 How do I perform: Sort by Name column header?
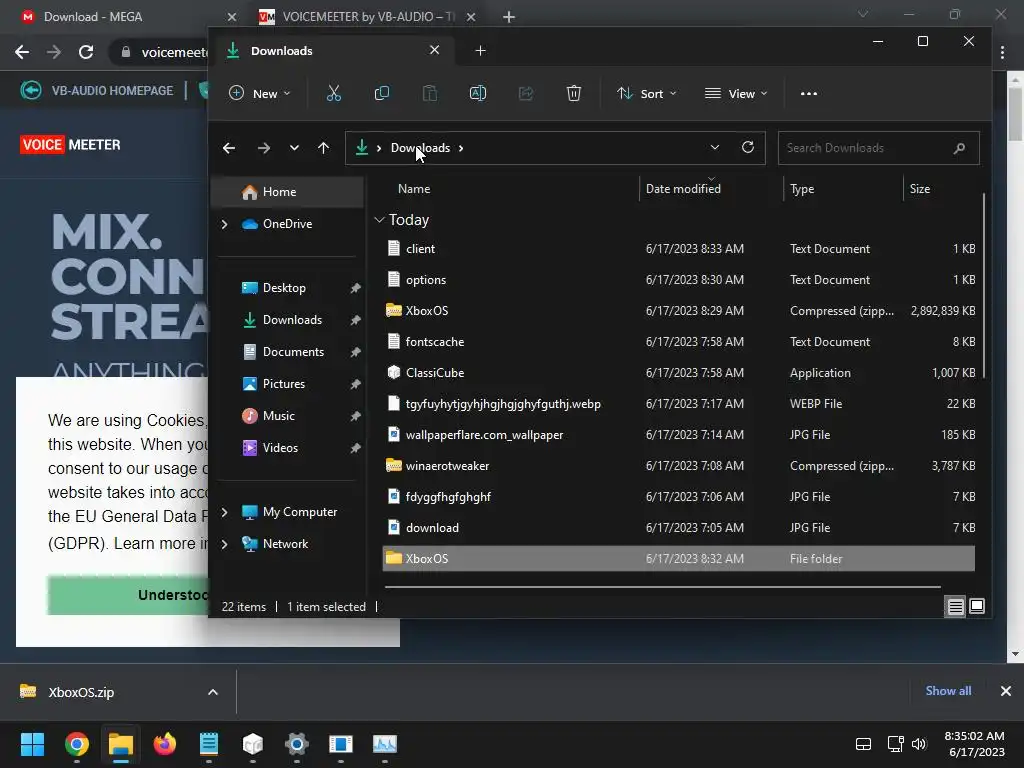pos(414,189)
